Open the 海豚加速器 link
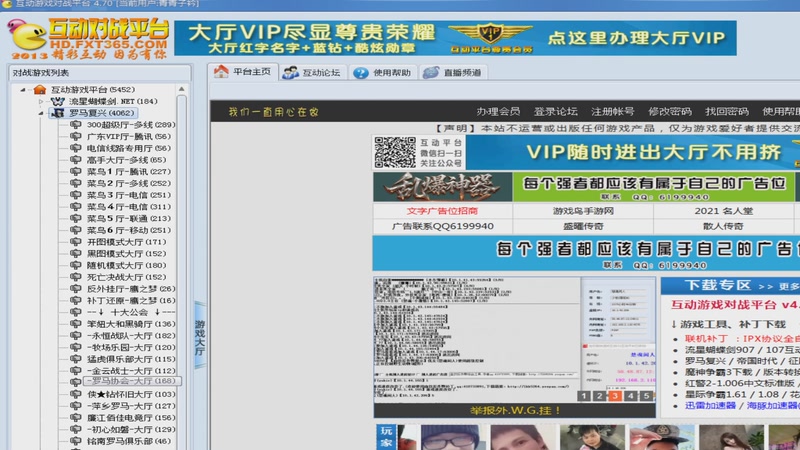The height and width of the screenshot is (450, 800). [773, 406]
